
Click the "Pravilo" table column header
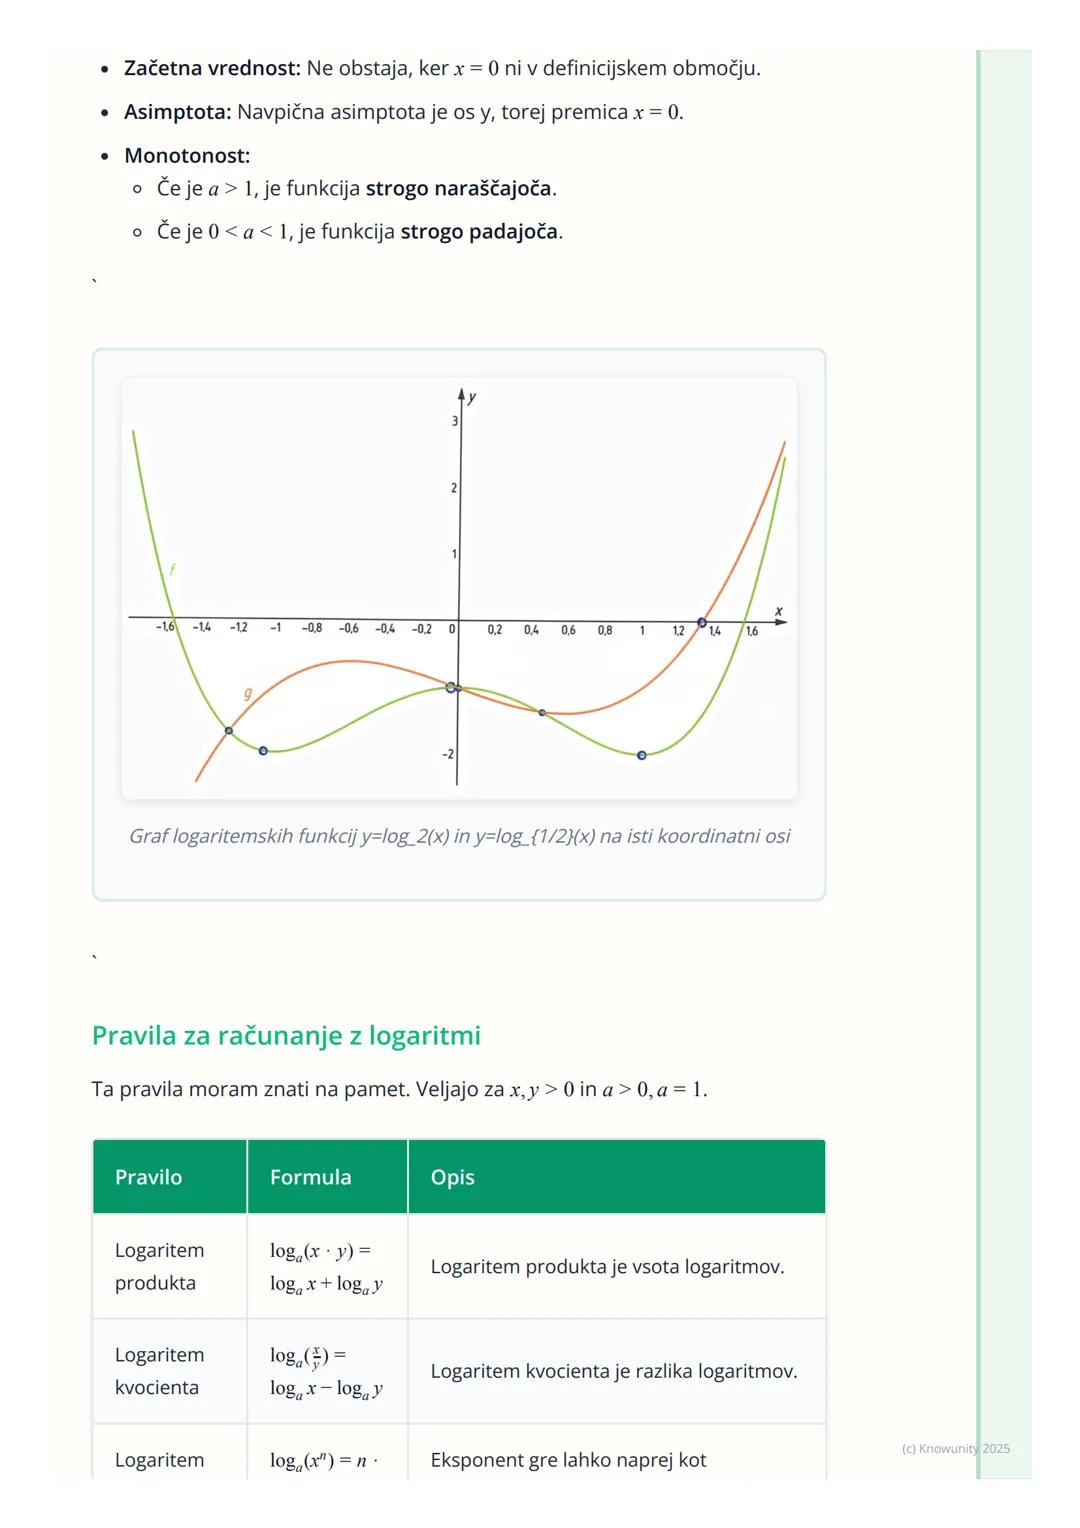point(148,1177)
